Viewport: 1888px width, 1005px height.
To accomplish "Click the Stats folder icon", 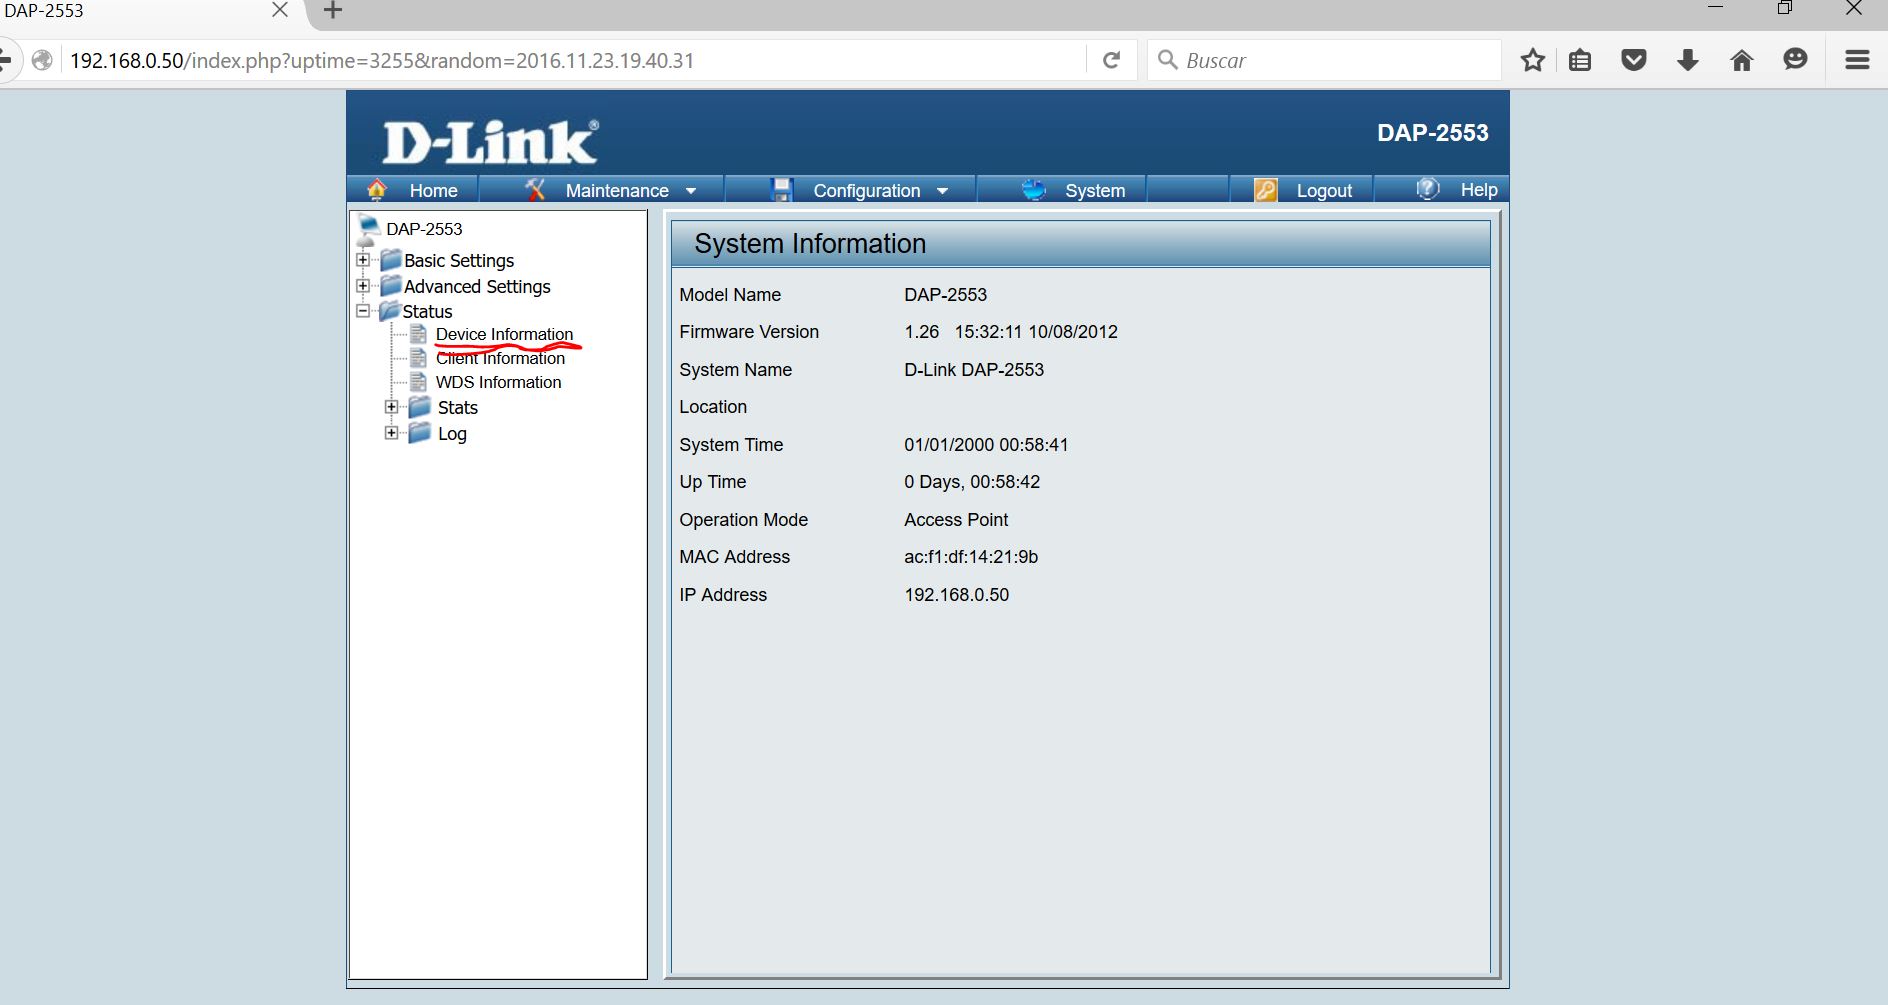I will click(x=420, y=407).
